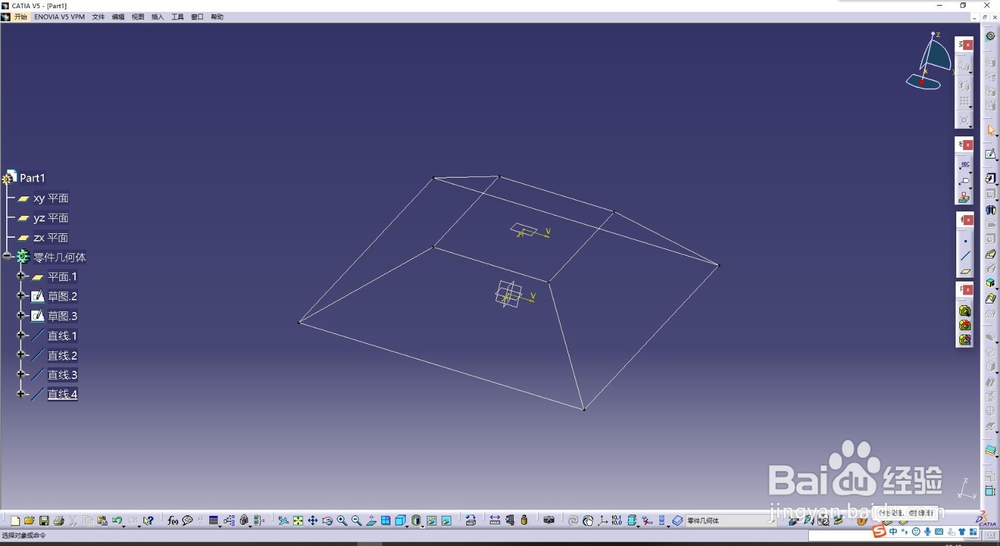The width and height of the screenshot is (1000, 546).
Task: Select the Sketcher tool in right toolbar
Action: (x=990, y=153)
